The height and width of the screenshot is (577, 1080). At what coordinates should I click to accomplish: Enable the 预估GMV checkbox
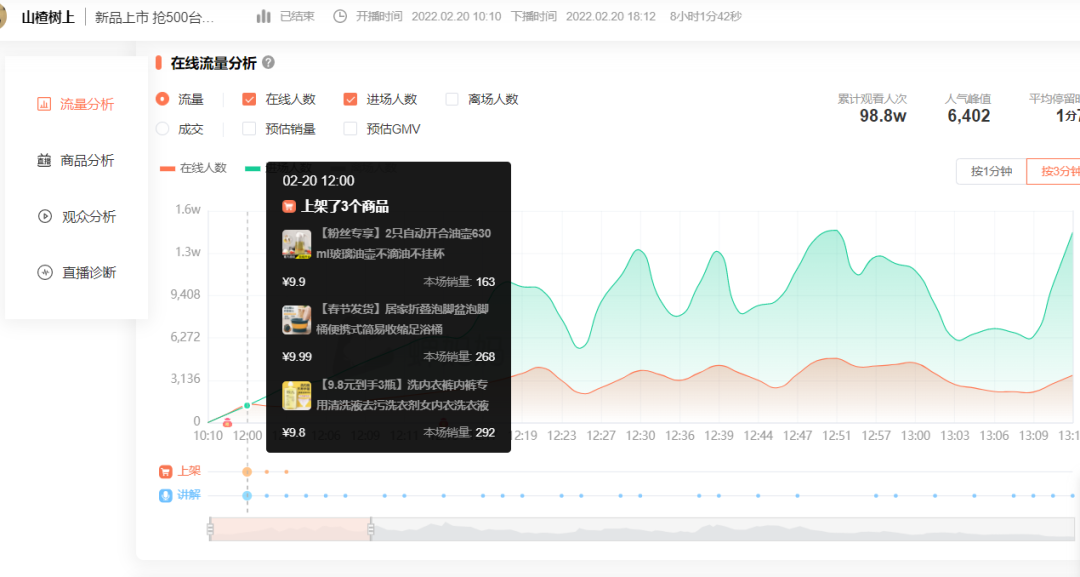tap(351, 129)
